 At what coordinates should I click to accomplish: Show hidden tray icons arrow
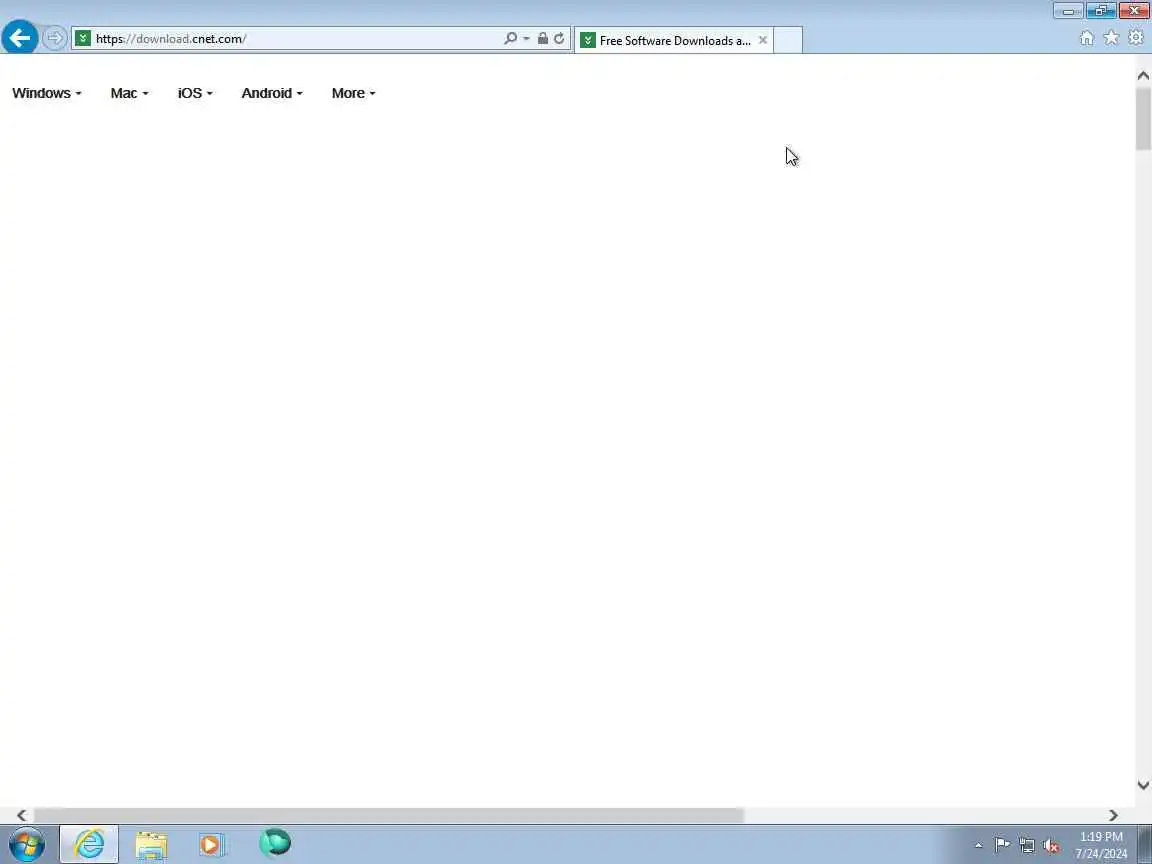pyautogui.click(x=978, y=846)
